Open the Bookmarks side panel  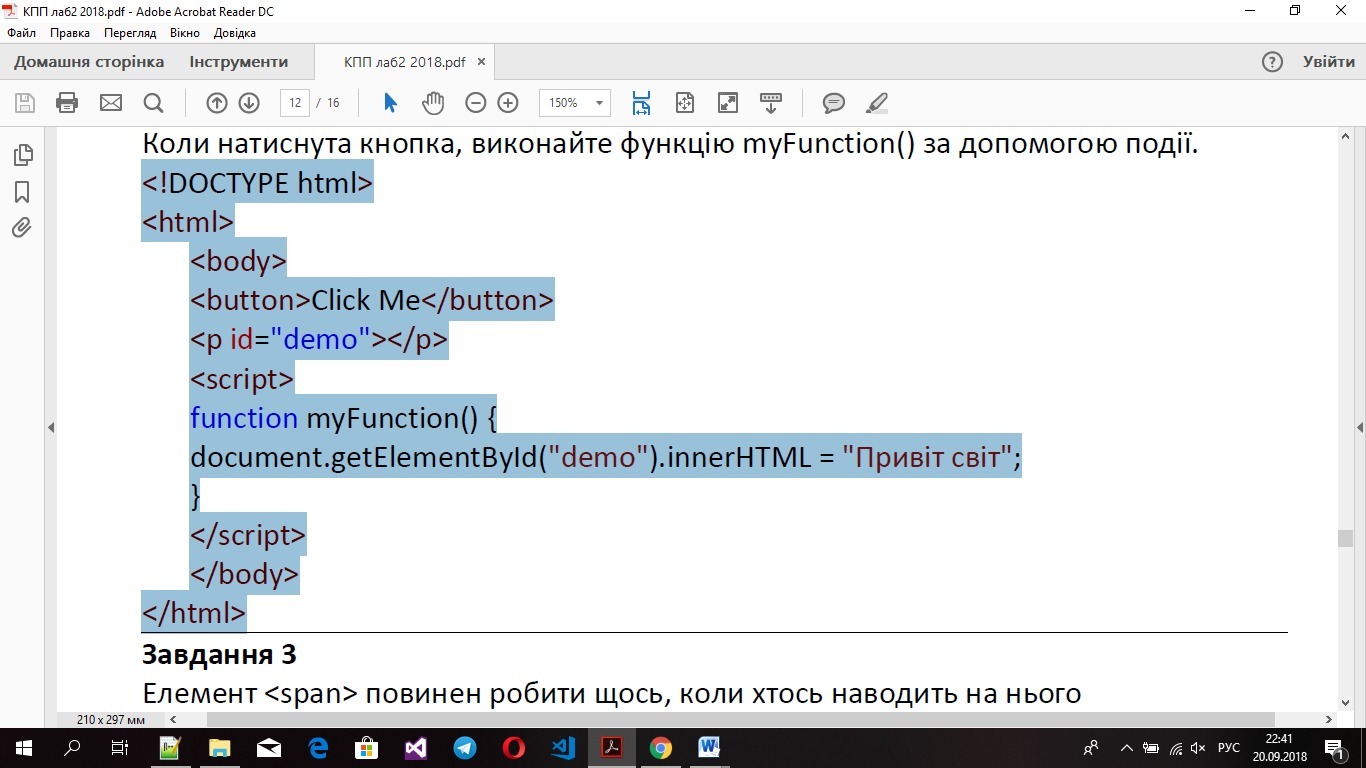(22, 192)
